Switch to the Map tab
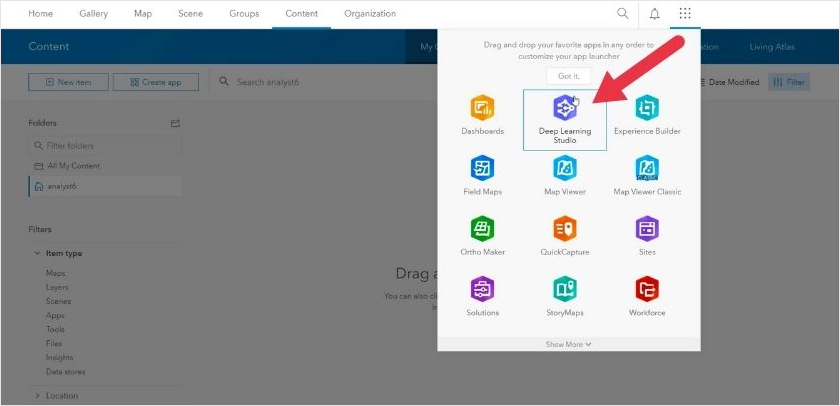This screenshot has width=840, height=406. (143, 13)
